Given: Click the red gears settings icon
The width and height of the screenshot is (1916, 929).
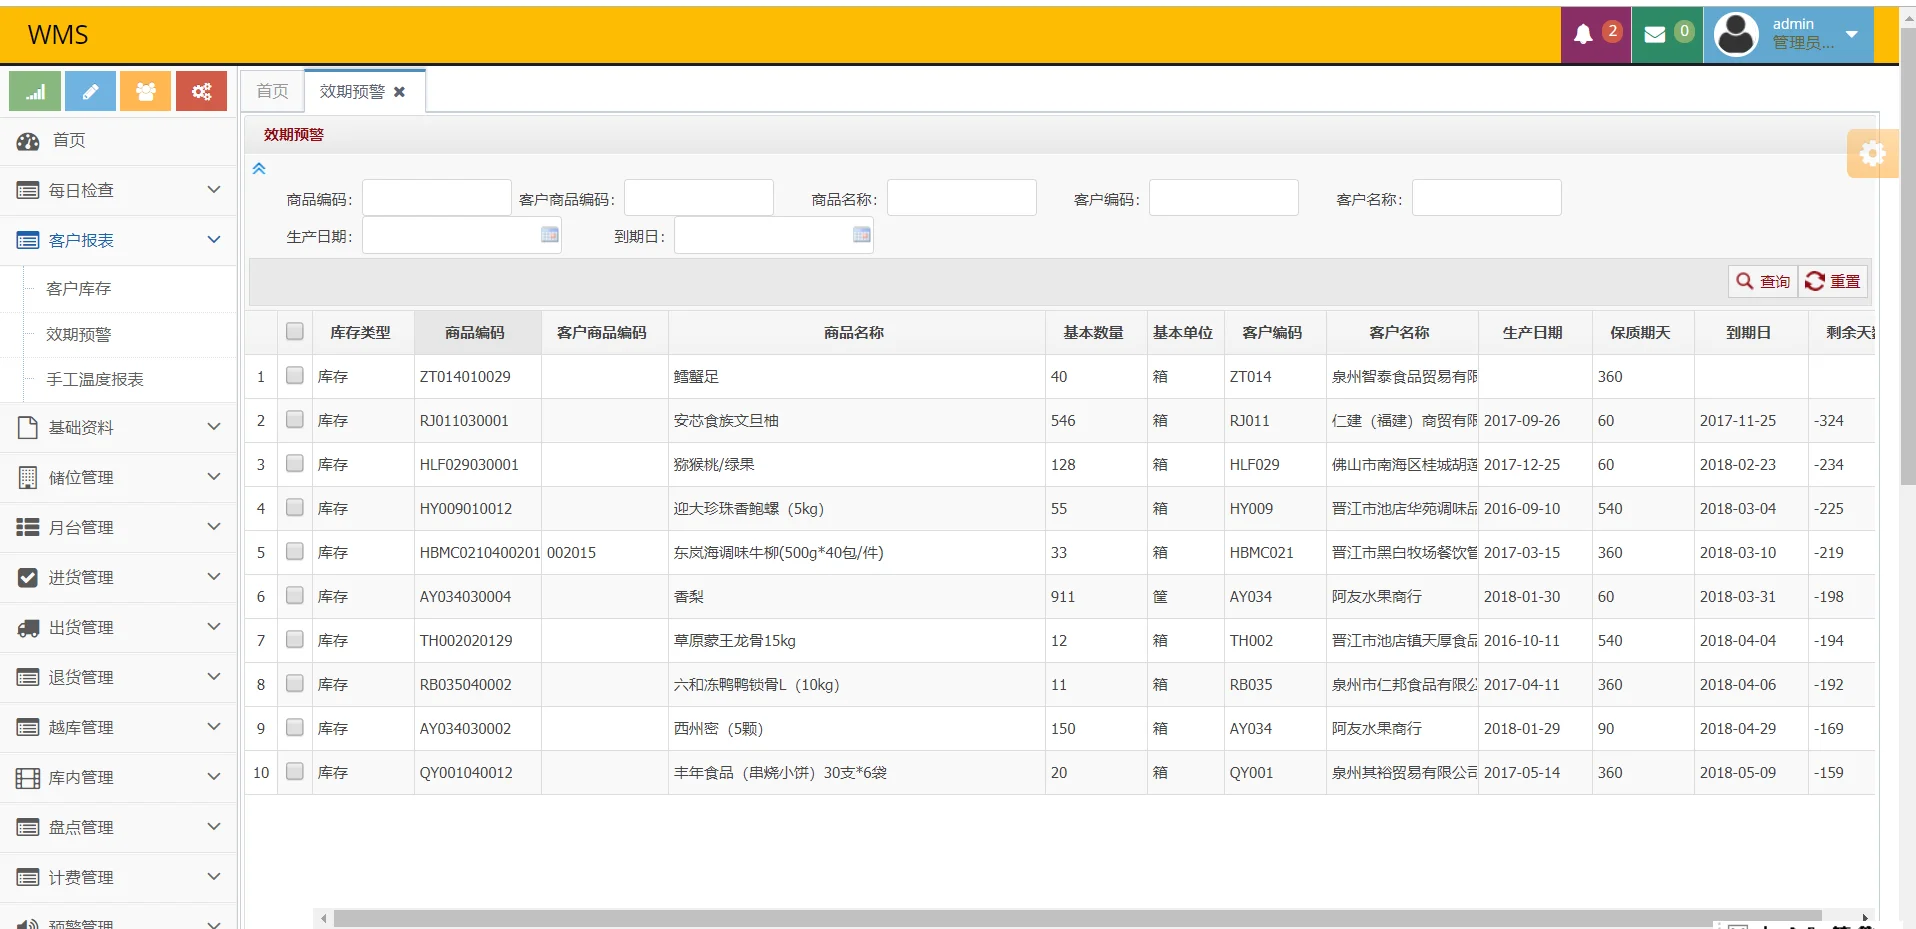Looking at the screenshot, I should pyautogui.click(x=201, y=91).
